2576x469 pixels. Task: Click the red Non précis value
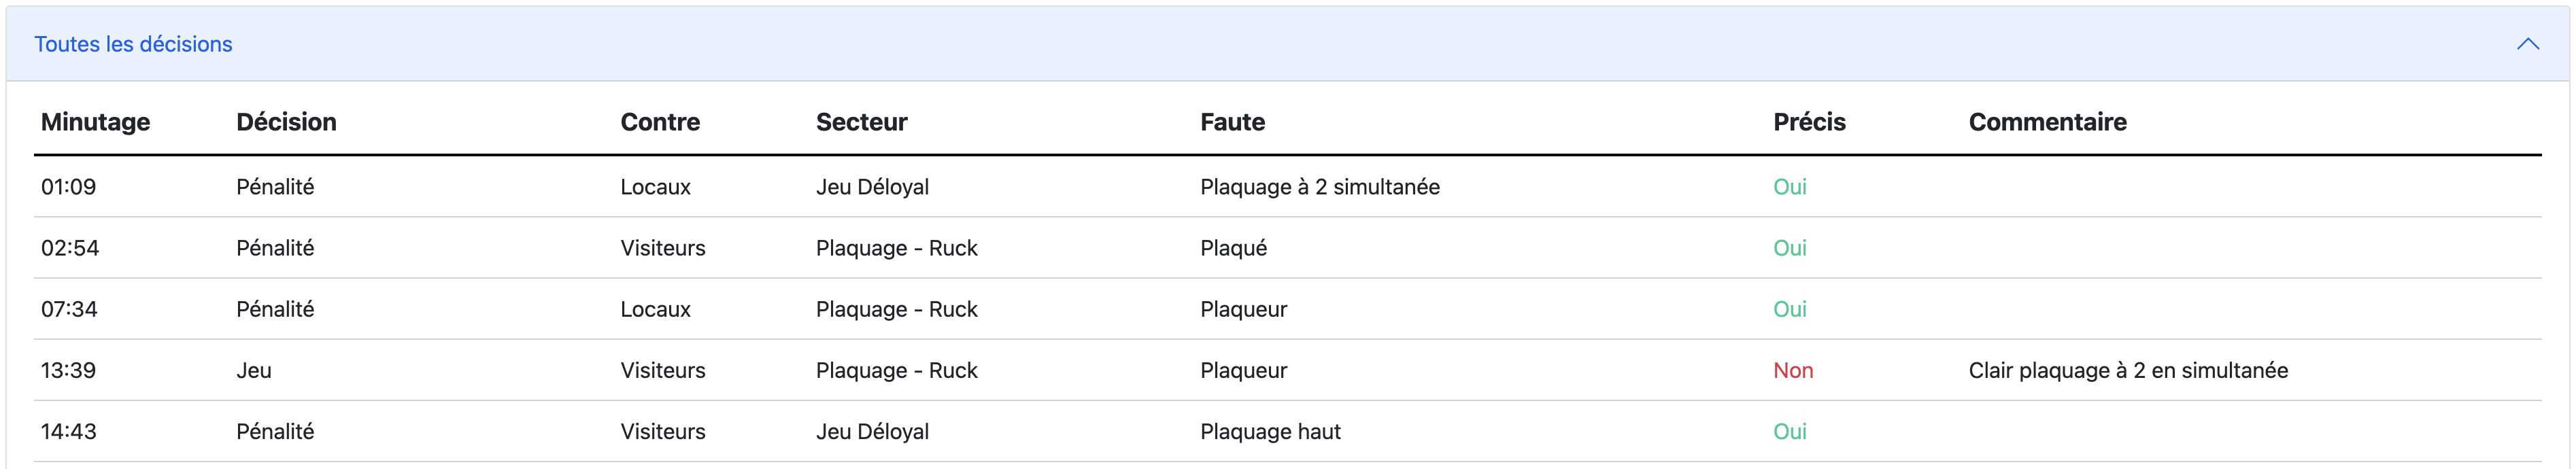click(x=1792, y=370)
